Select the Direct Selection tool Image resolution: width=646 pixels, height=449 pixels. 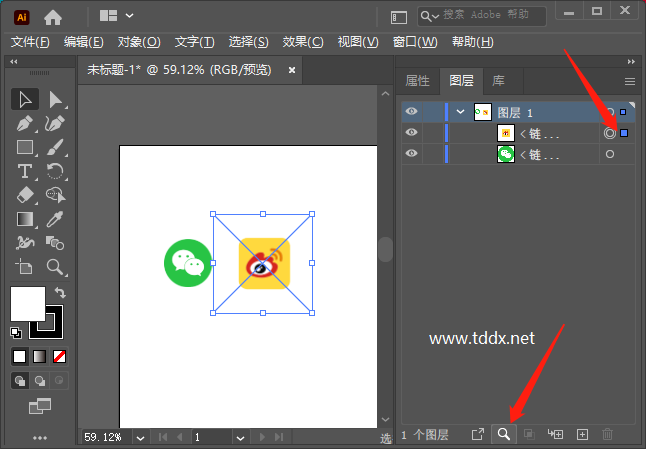[55, 99]
